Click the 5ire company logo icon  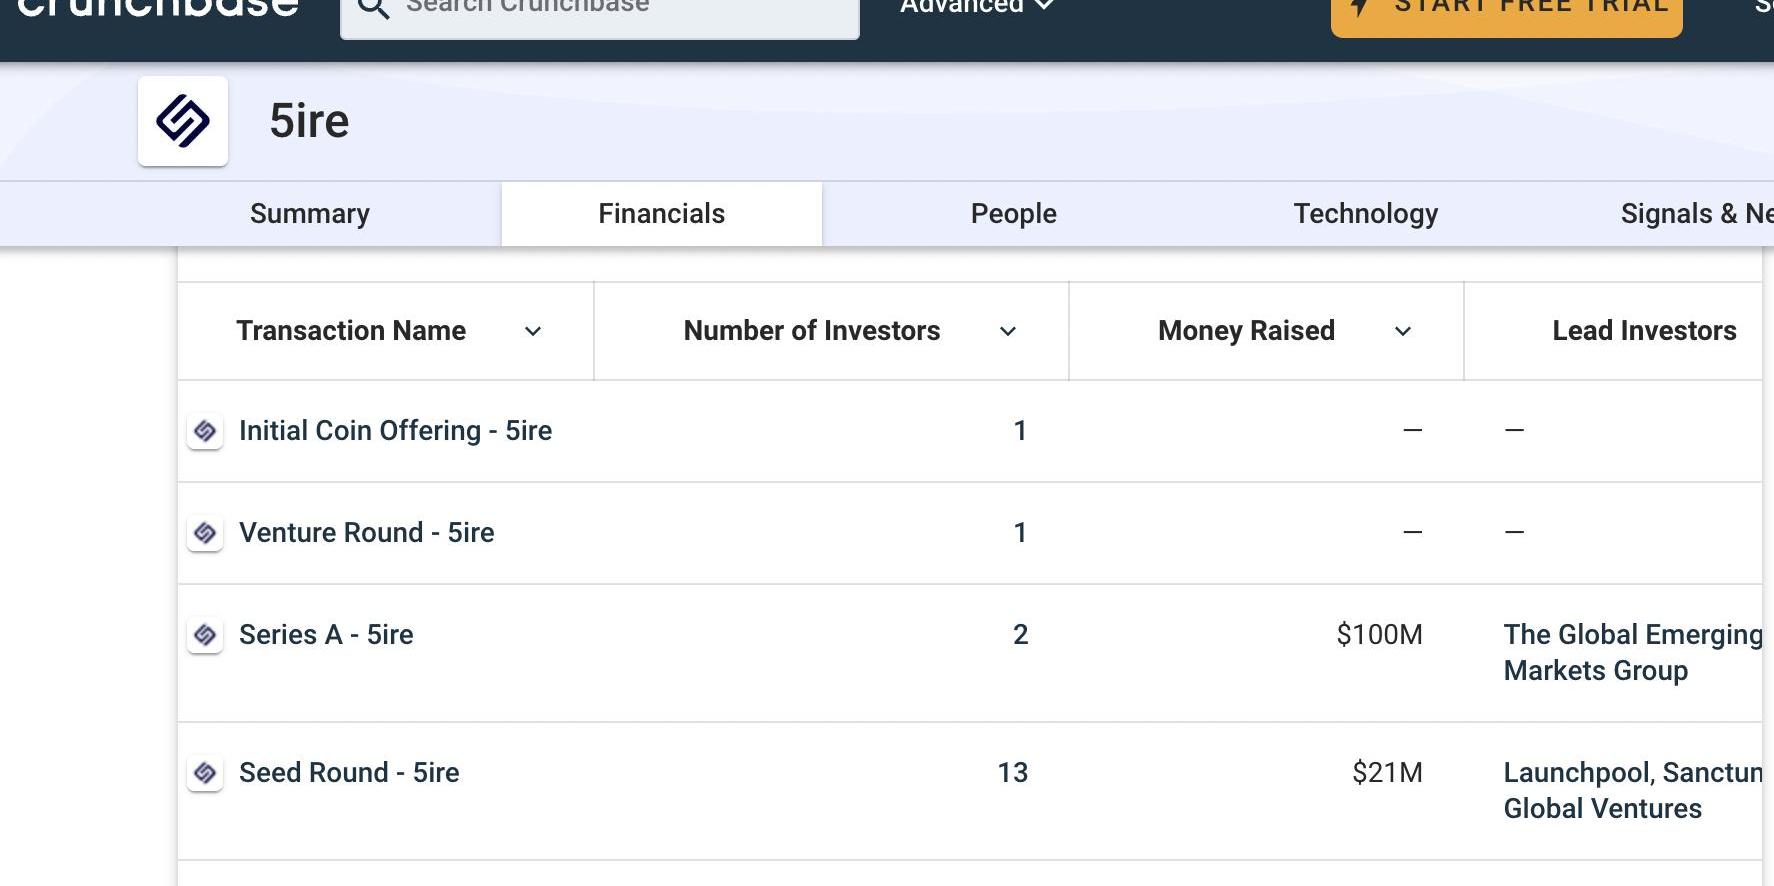[x=183, y=121]
